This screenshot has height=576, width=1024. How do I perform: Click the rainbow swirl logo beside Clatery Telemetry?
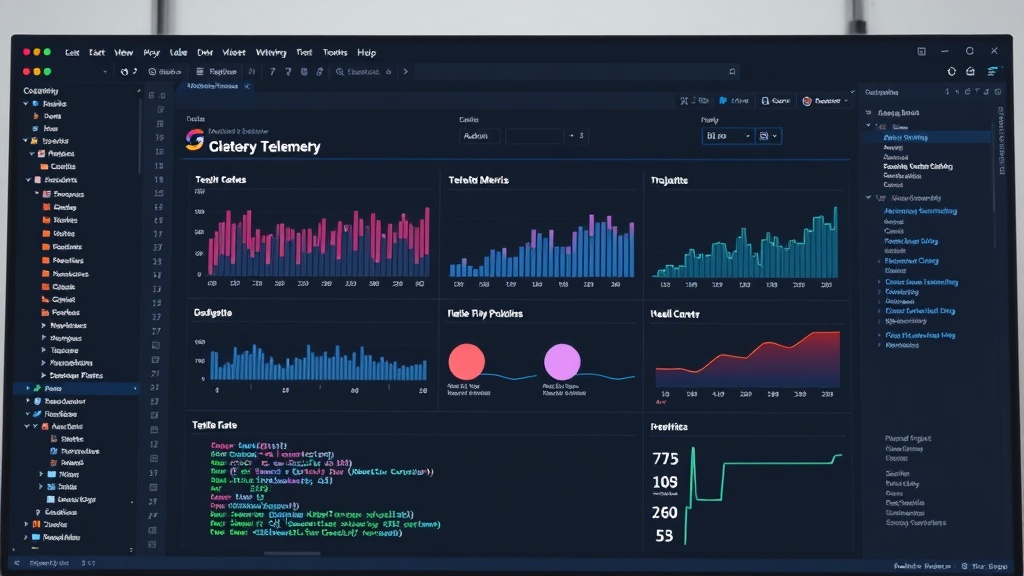(195, 139)
